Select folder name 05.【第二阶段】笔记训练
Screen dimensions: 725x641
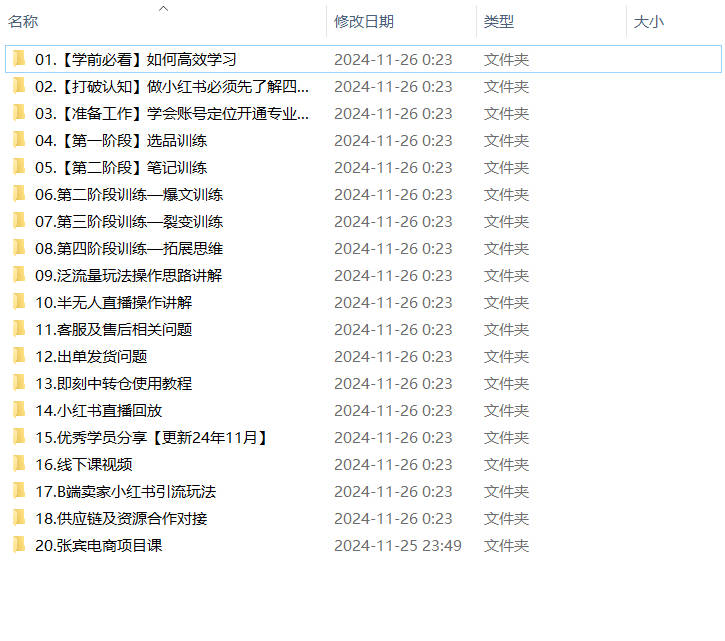121,167
